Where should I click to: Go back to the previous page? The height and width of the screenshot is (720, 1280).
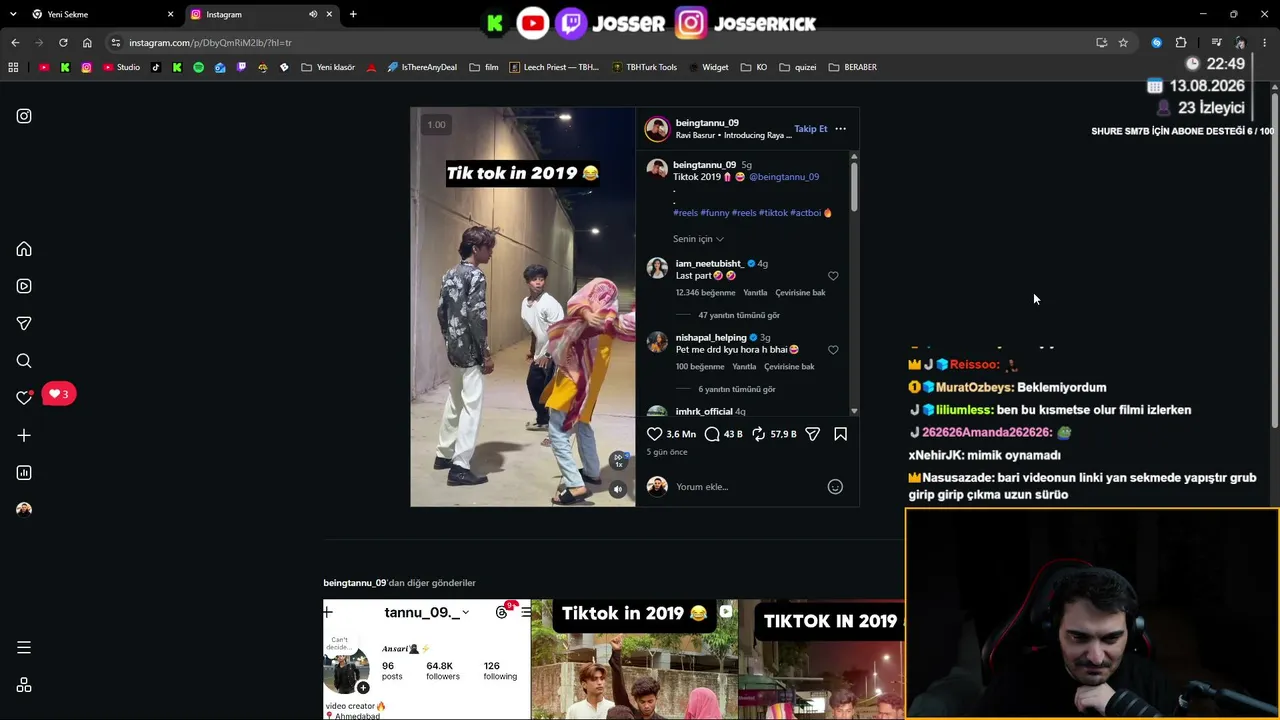pyautogui.click(x=15, y=43)
